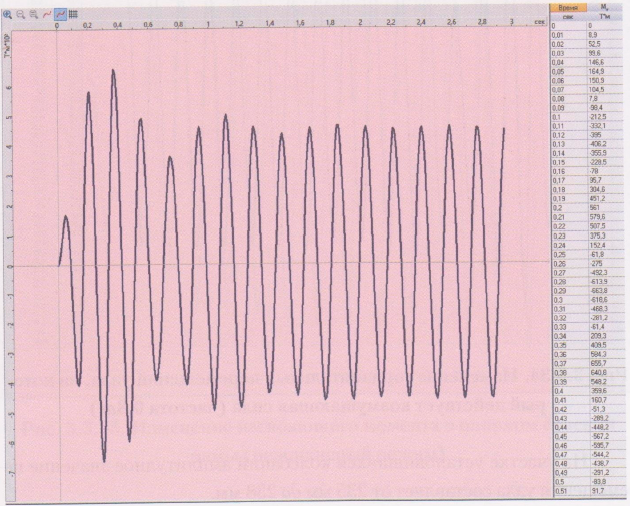Click the fit-all zoom magnifier icon
Viewport: 630px width, 506px height.
tap(34, 15)
